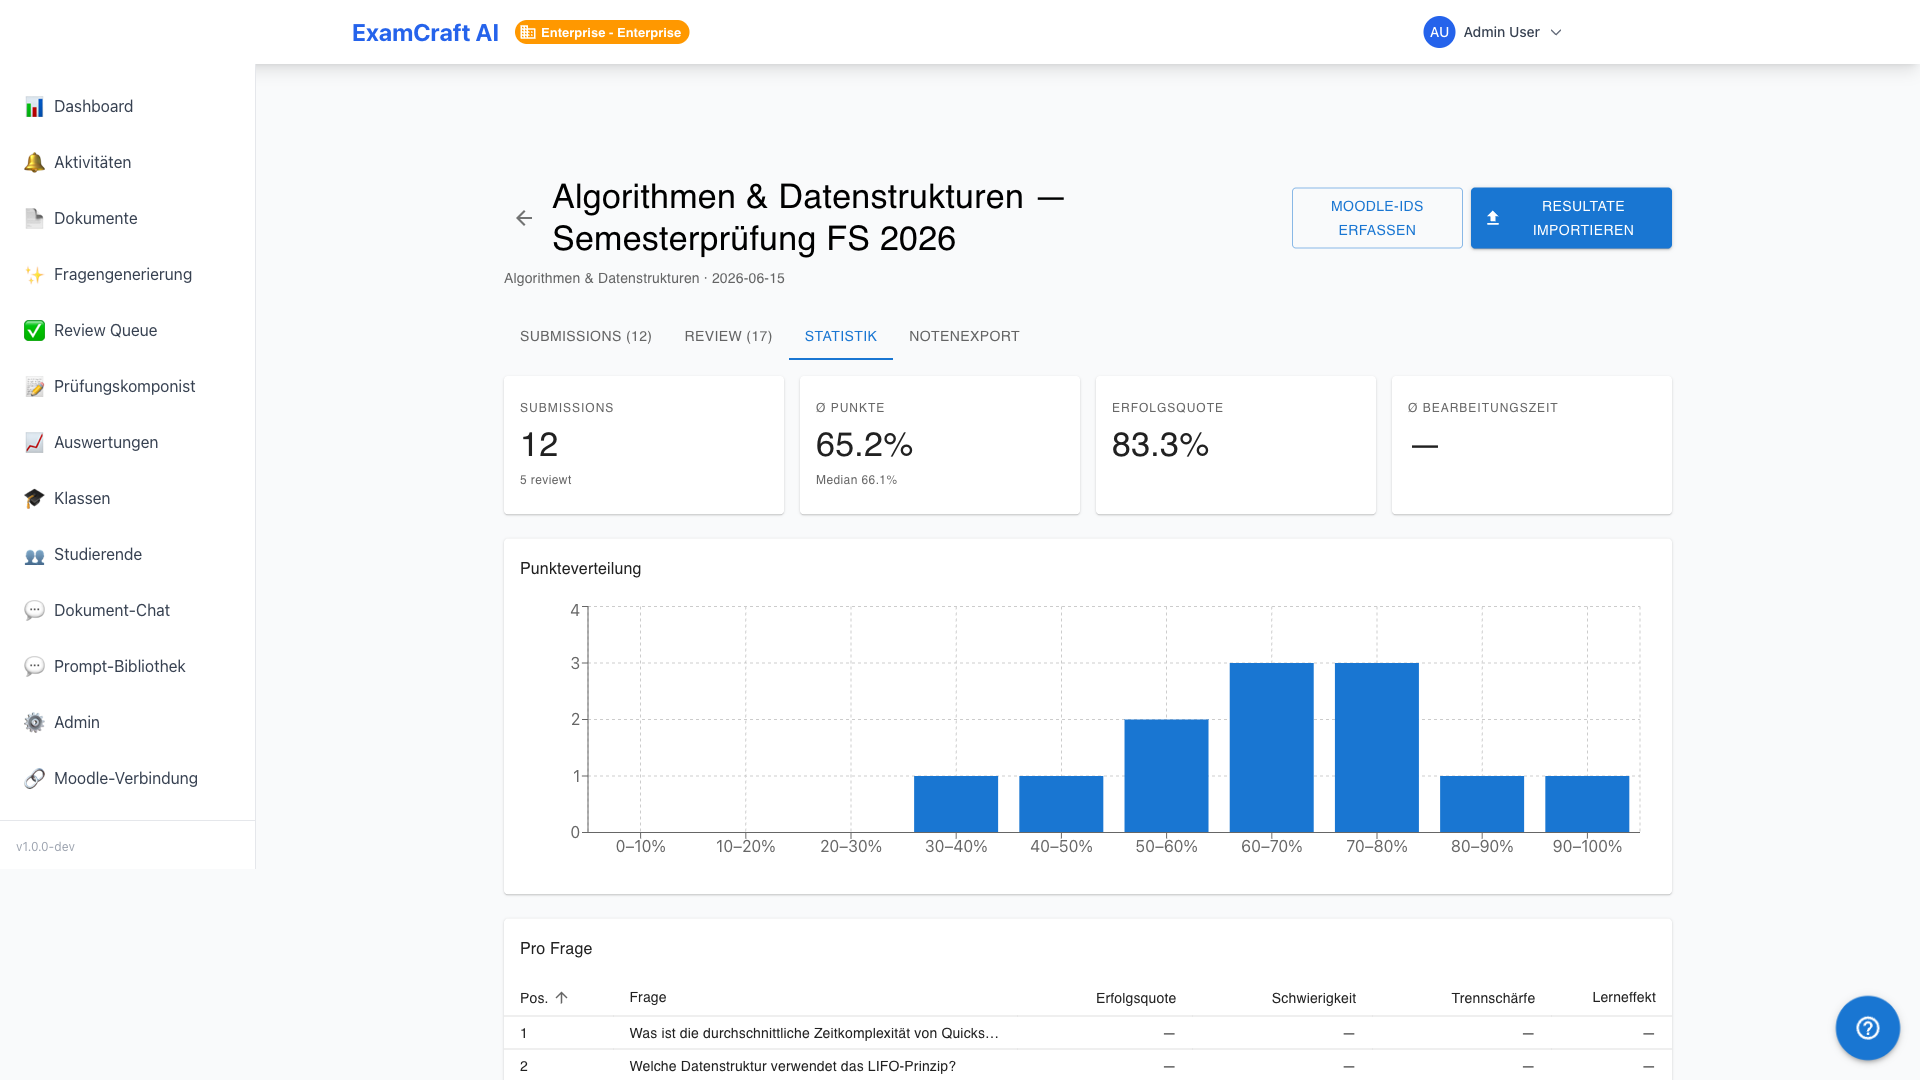Click the Enterprise - Enterprise badge
Viewport: 1920px width, 1080px height.
pyautogui.click(x=602, y=33)
